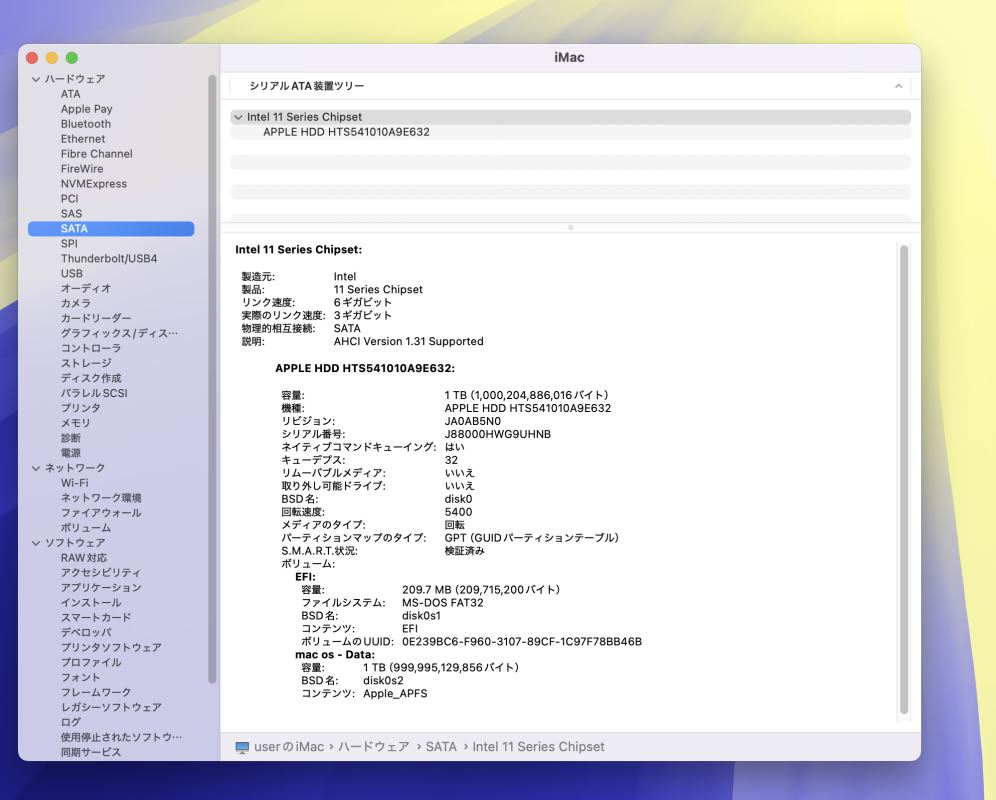Open the Bluetooth hardware entry
Viewport: 996px width, 800px height.
pyautogui.click(x=85, y=124)
